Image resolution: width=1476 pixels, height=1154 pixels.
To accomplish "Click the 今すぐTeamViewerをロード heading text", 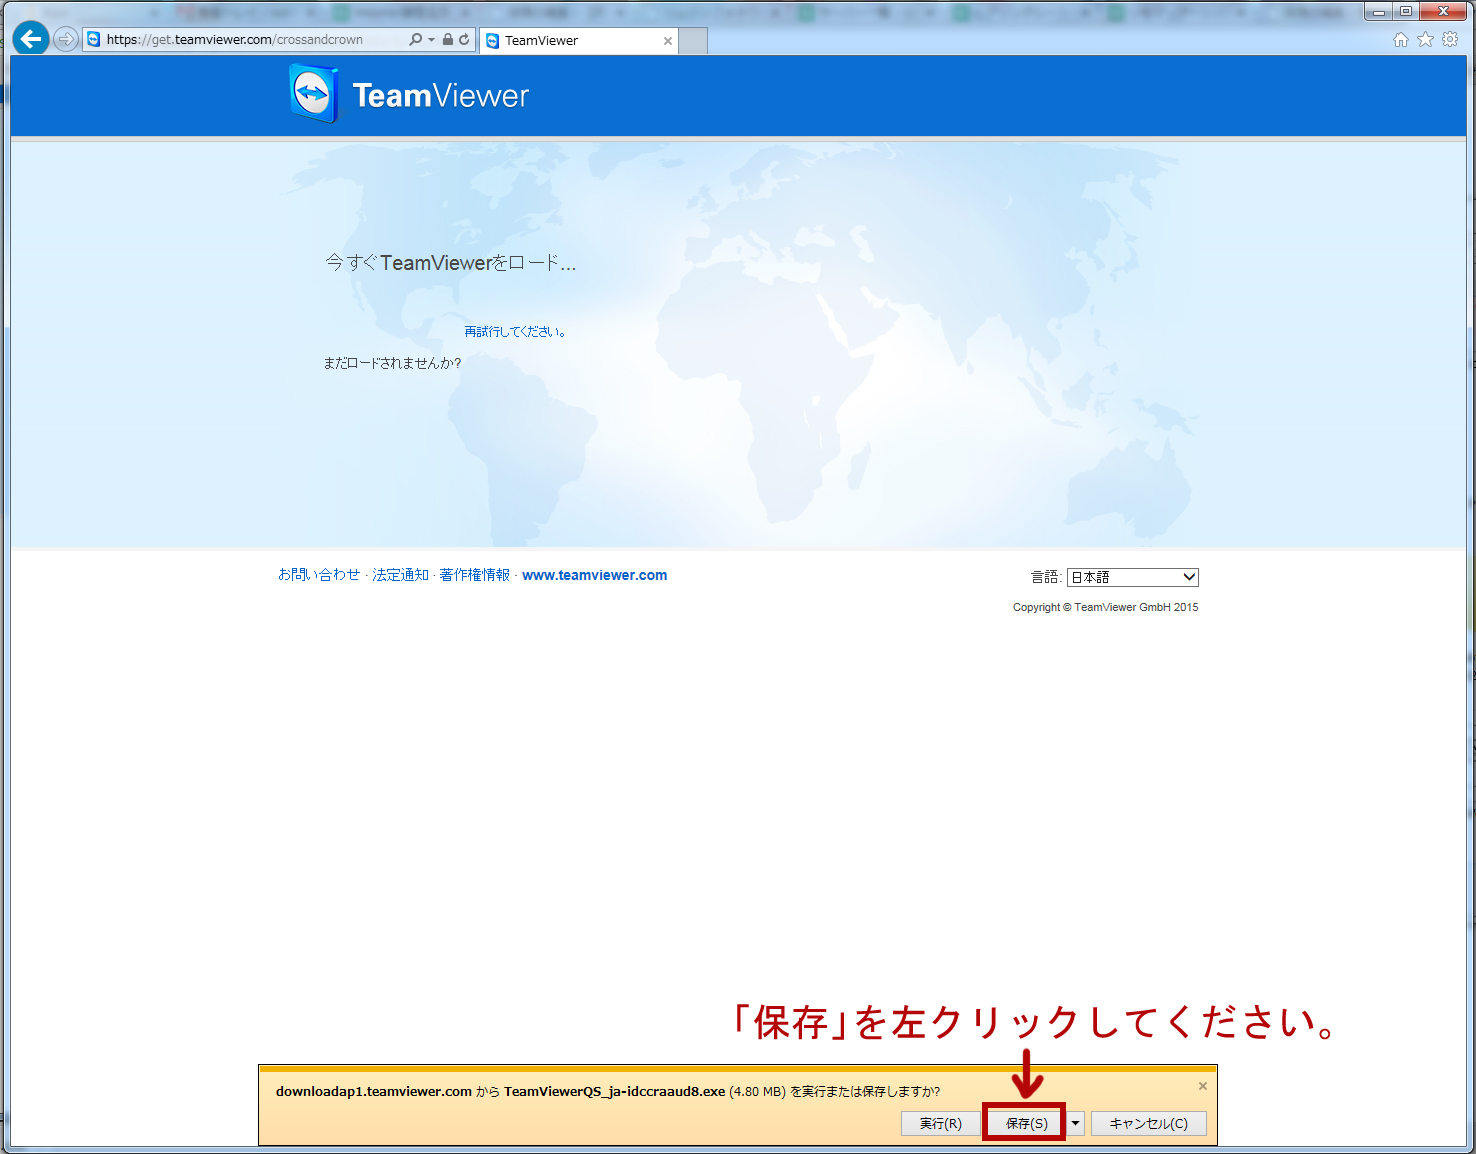I will pyautogui.click(x=451, y=263).
